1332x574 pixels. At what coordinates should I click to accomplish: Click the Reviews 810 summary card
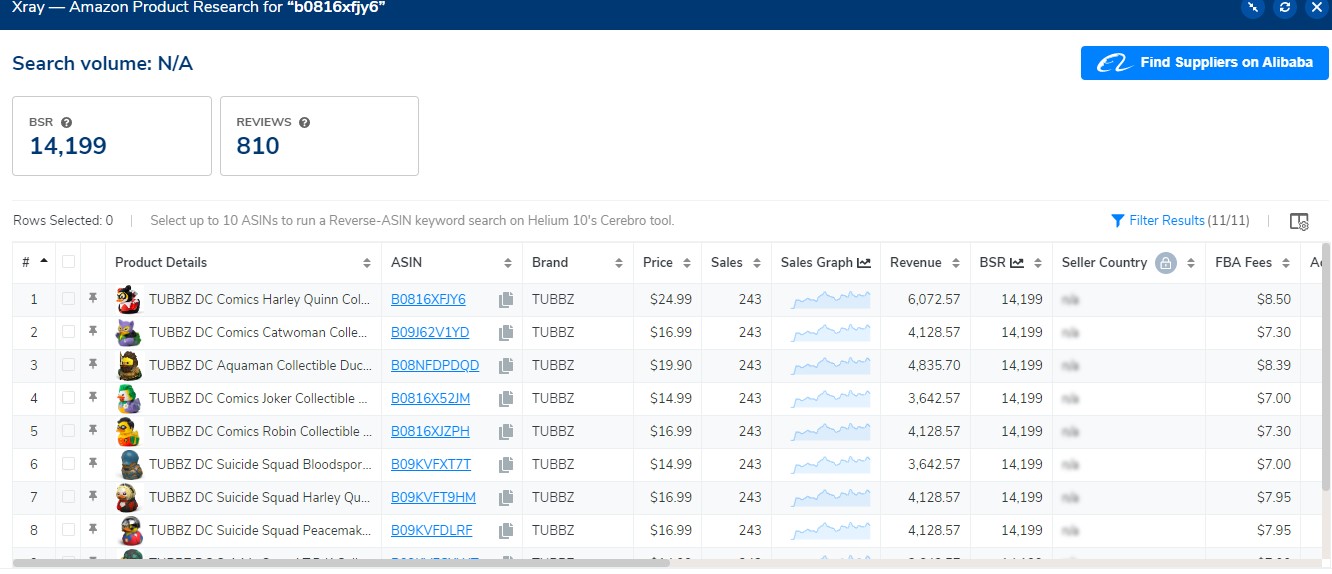click(319, 136)
